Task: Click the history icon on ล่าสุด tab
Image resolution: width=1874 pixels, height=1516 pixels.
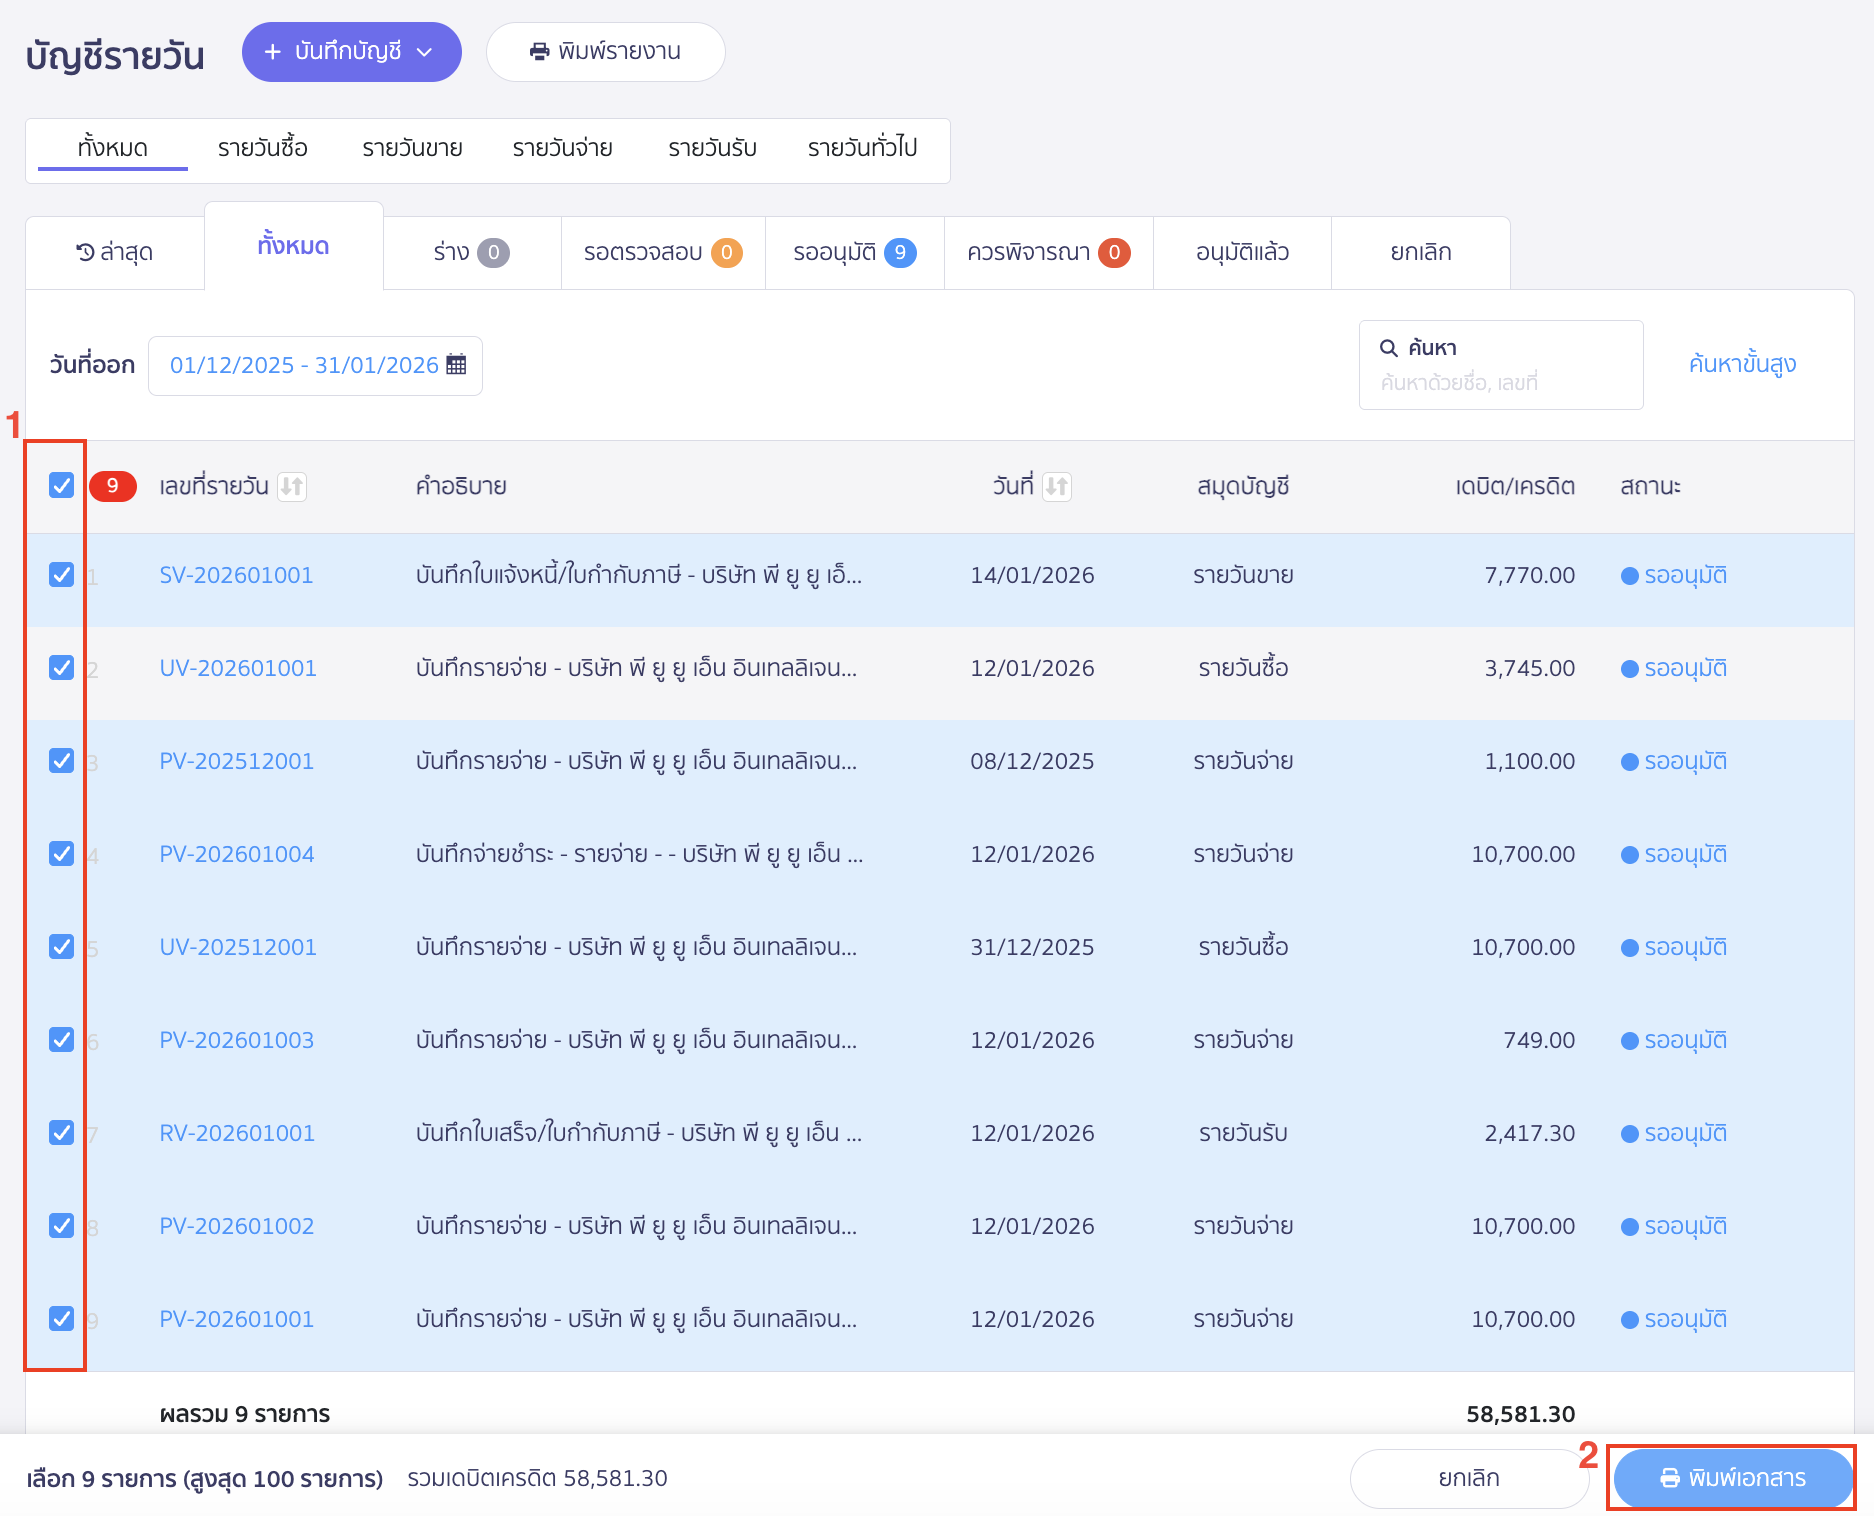Action: 86,252
